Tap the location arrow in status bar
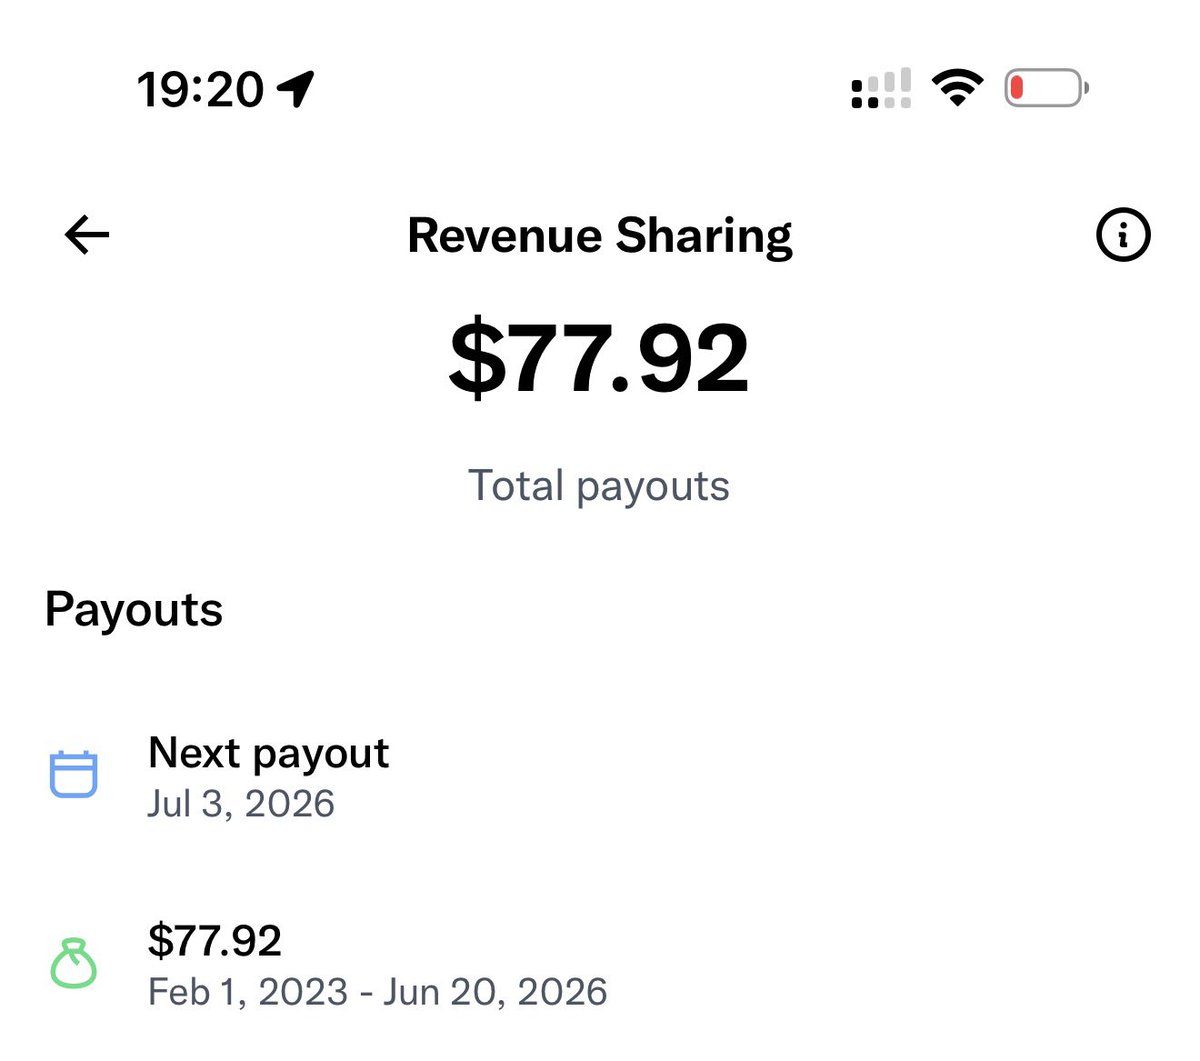Screen dimensions: 1200x1061 pyautogui.click(x=296, y=89)
